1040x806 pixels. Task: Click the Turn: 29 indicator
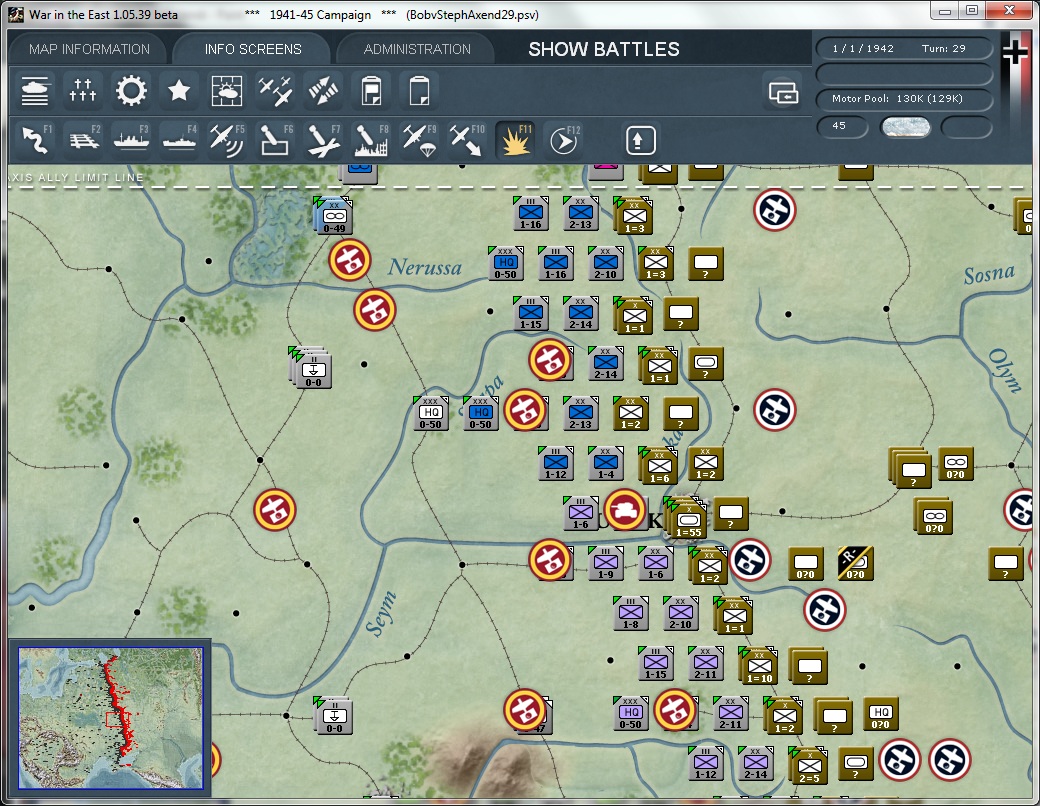coord(943,48)
